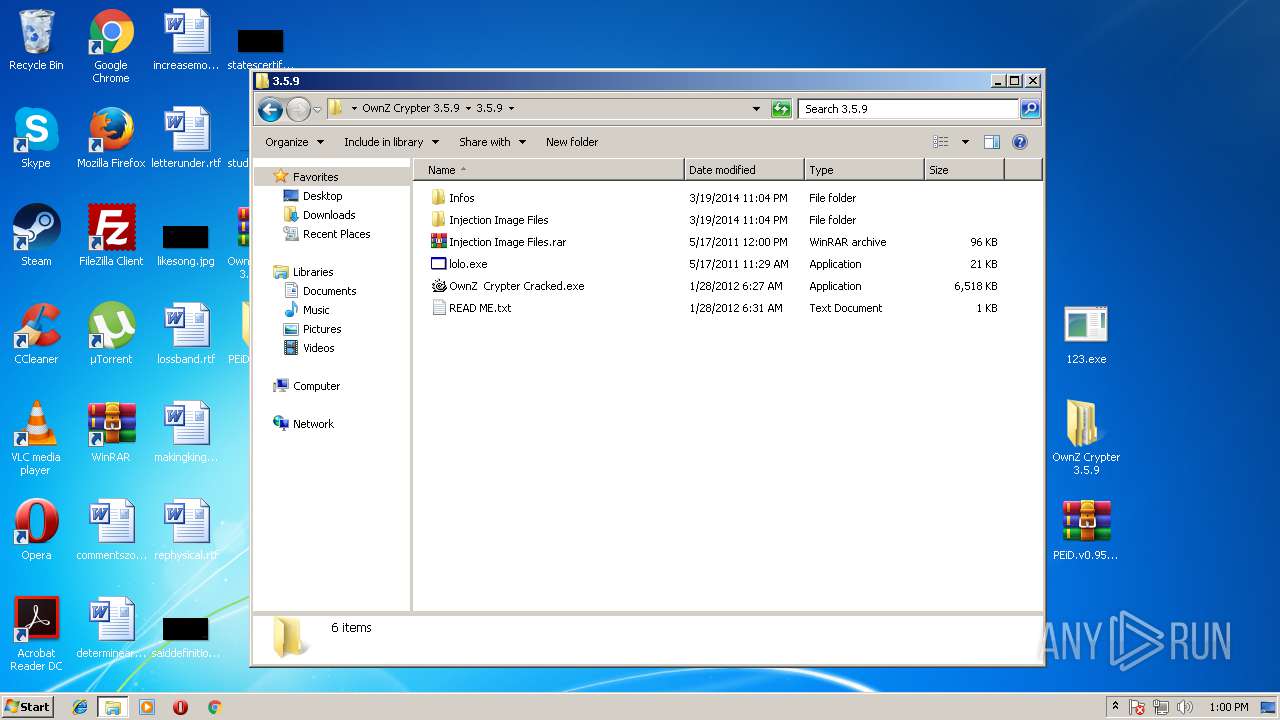Select the Recycle Bin desktop icon
Image resolution: width=1280 pixels, height=720 pixels.
click(36, 41)
